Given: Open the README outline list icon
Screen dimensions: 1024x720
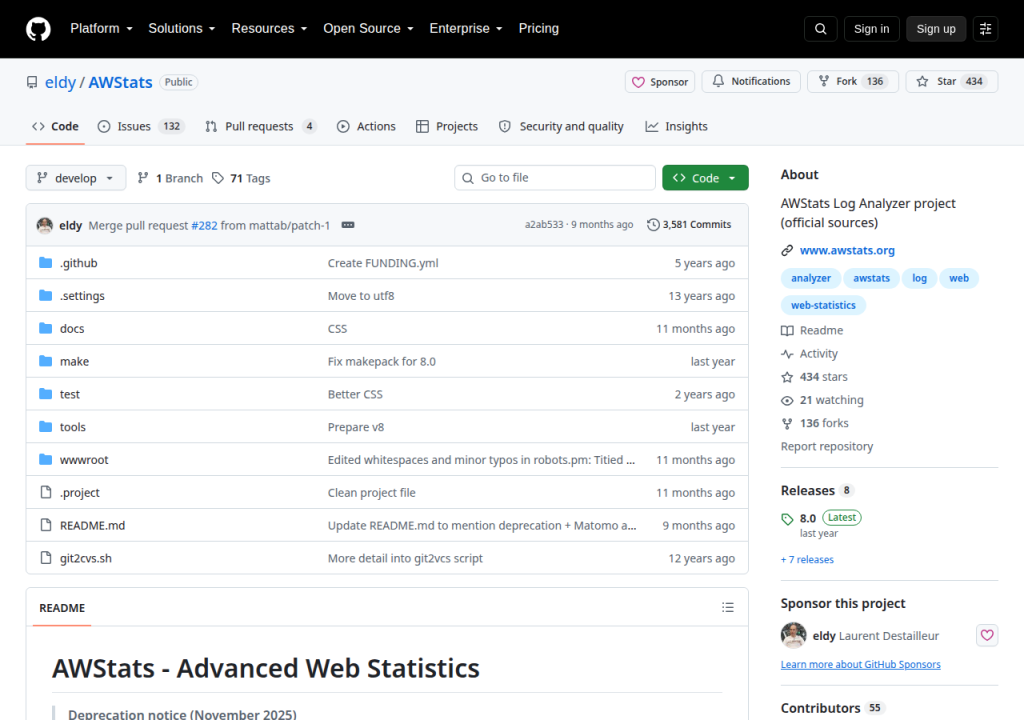Looking at the screenshot, I should pos(728,608).
